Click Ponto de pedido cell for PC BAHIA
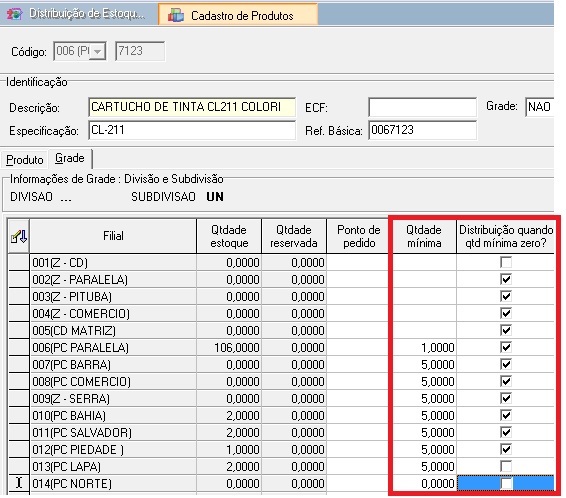The height and width of the screenshot is (498, 566). [x=358, y=415]
